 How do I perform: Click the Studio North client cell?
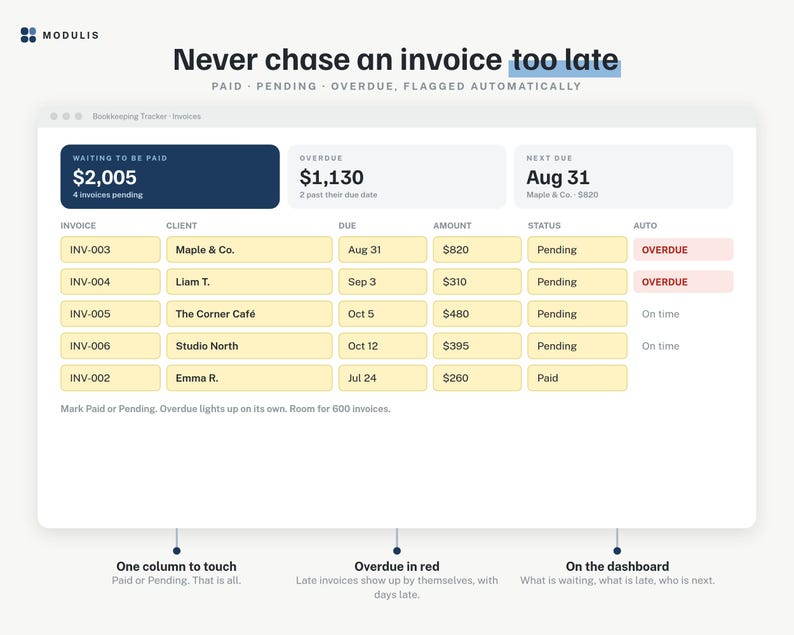[249, 346]
